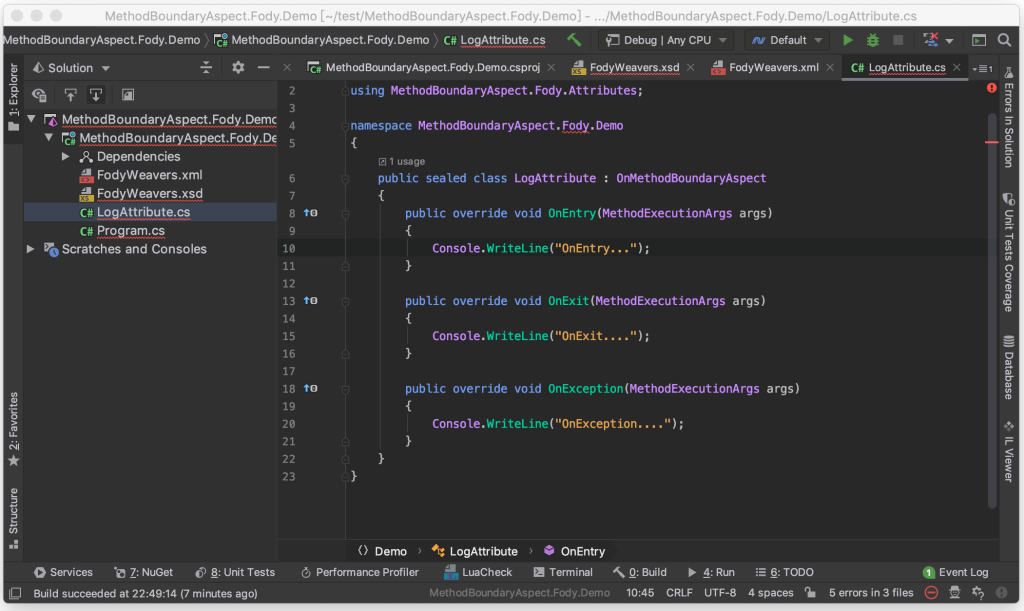Expand the Dependencies node
This screenshot has height=611, width=1024.
coord(66,157)
